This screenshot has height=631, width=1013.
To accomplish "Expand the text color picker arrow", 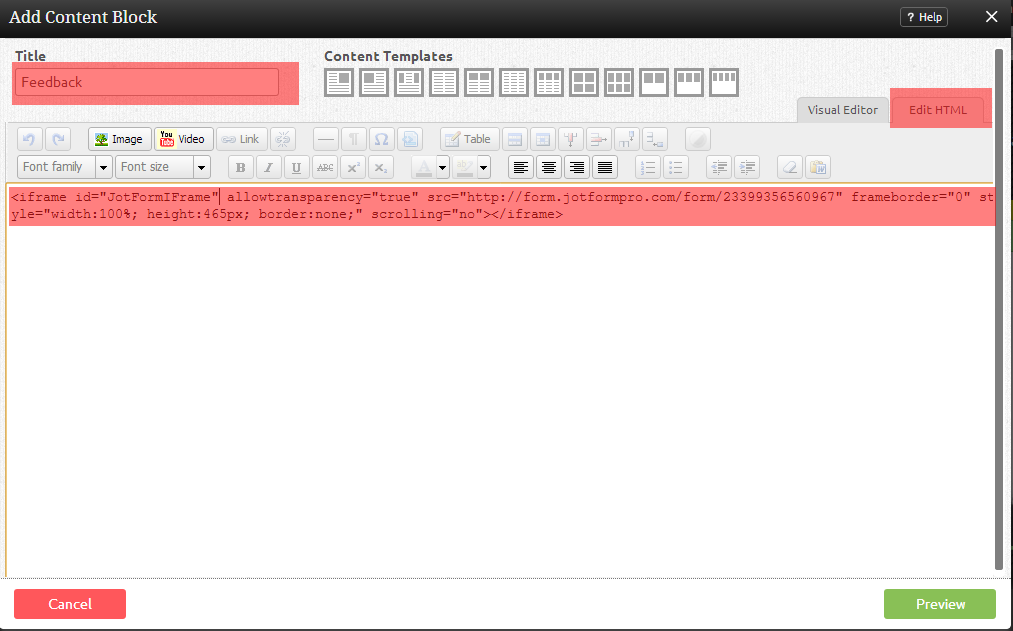I will pos(443,167).
